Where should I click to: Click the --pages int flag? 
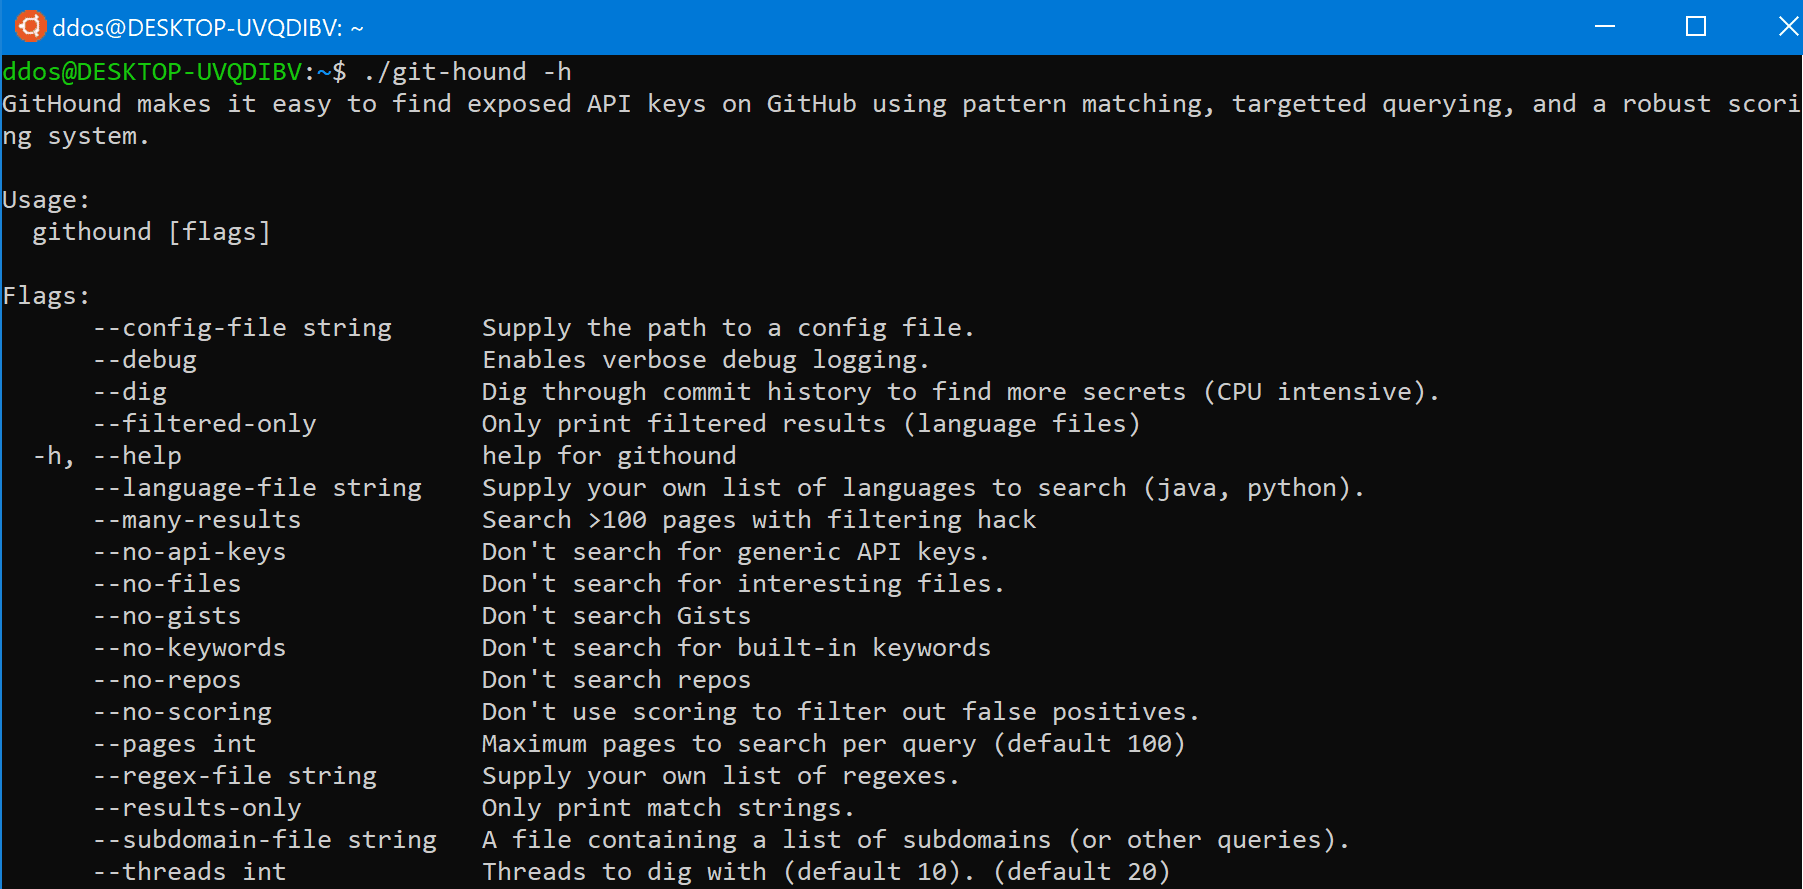(x=175, y=744)
